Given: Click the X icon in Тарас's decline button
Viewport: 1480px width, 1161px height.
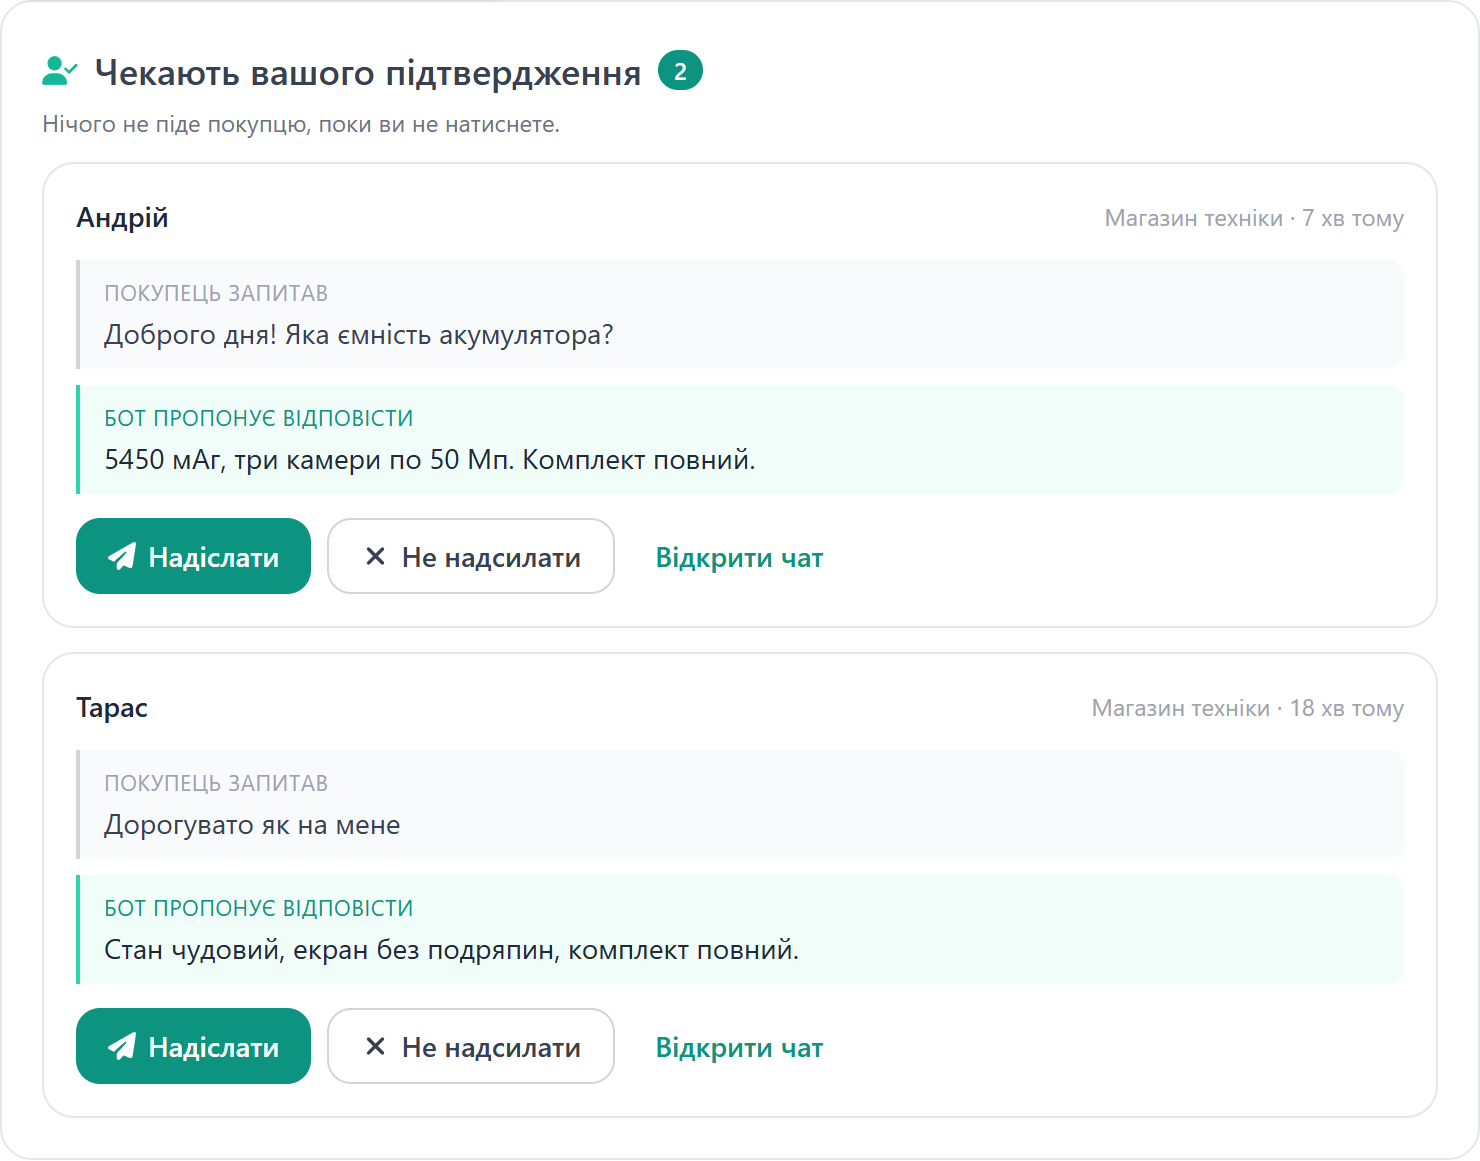Looking at the screenshot, I should (x=375, y=1046).
